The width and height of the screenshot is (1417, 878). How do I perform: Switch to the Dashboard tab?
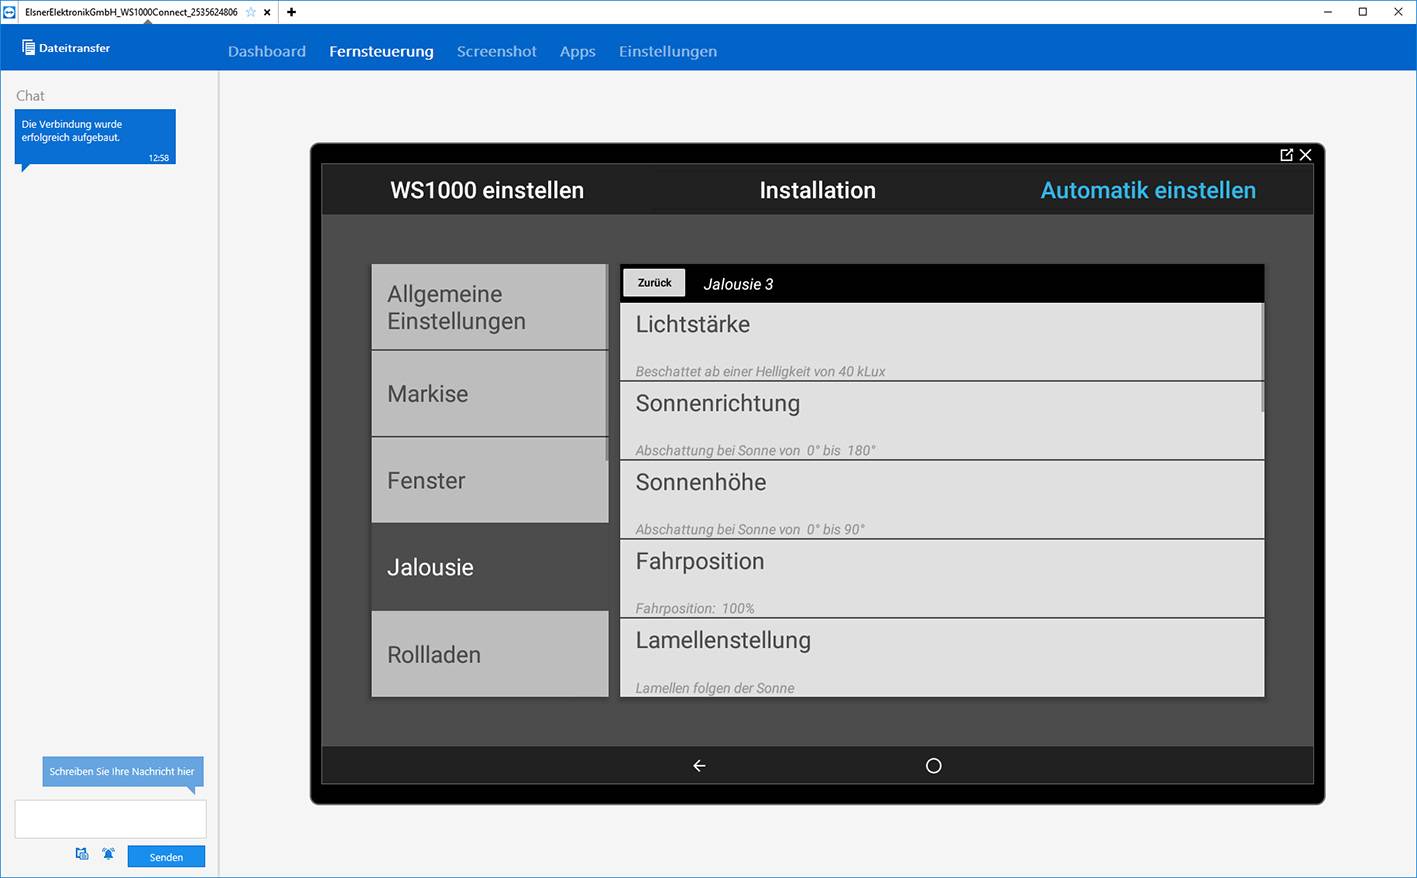pyautogui.click(x=267, y=51)
